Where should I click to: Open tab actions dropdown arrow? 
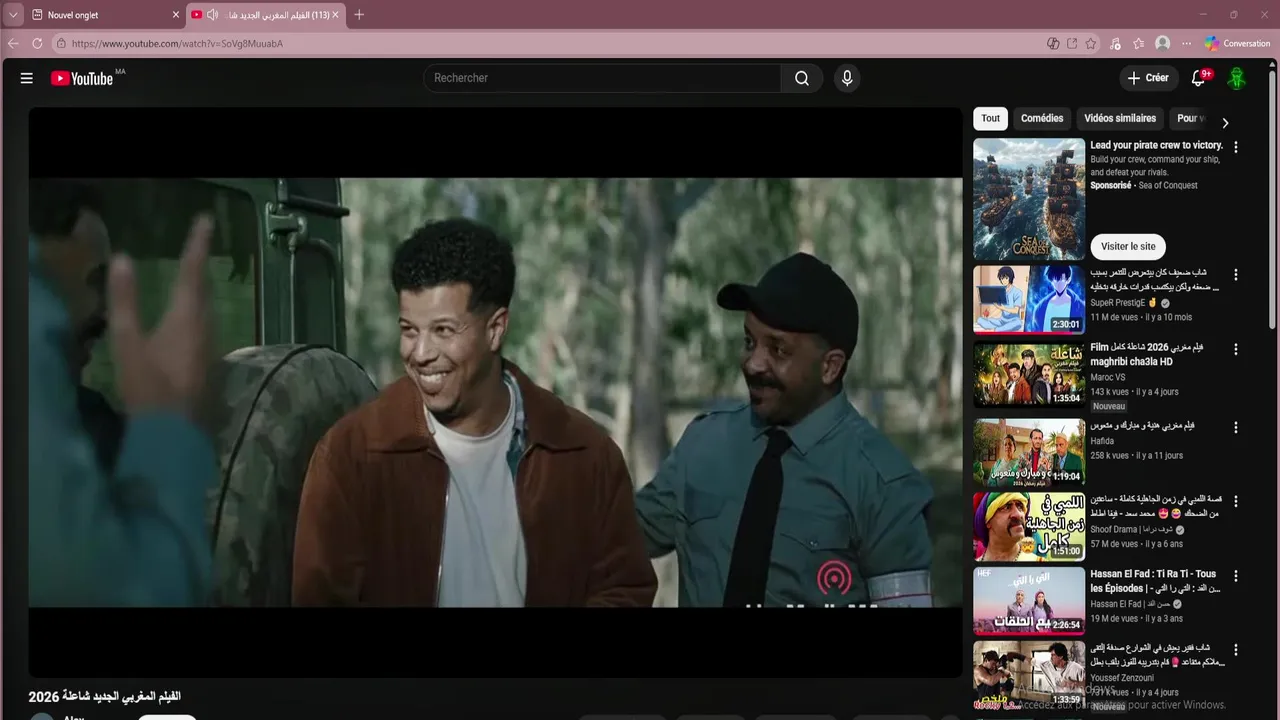13,15
